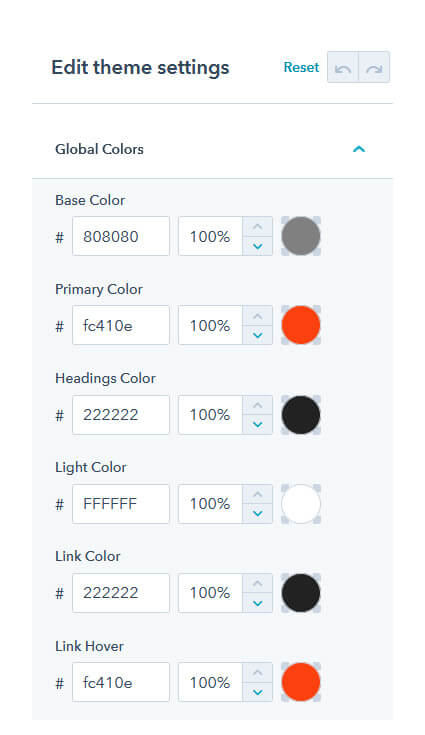The height and width of the screenshot is (735, 425).
Task: Open the Link Hover orange swatch
Action: 301,682
